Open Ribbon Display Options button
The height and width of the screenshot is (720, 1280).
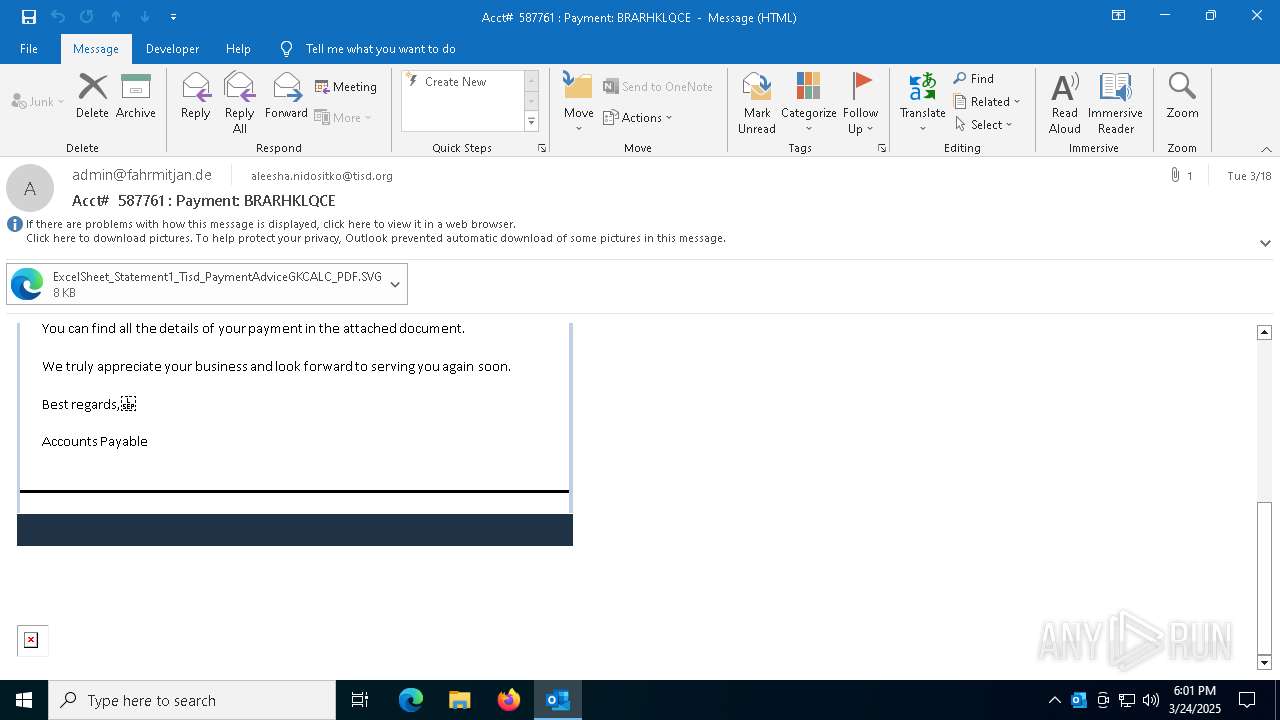pyautogui.click(x=1119, y=16)
